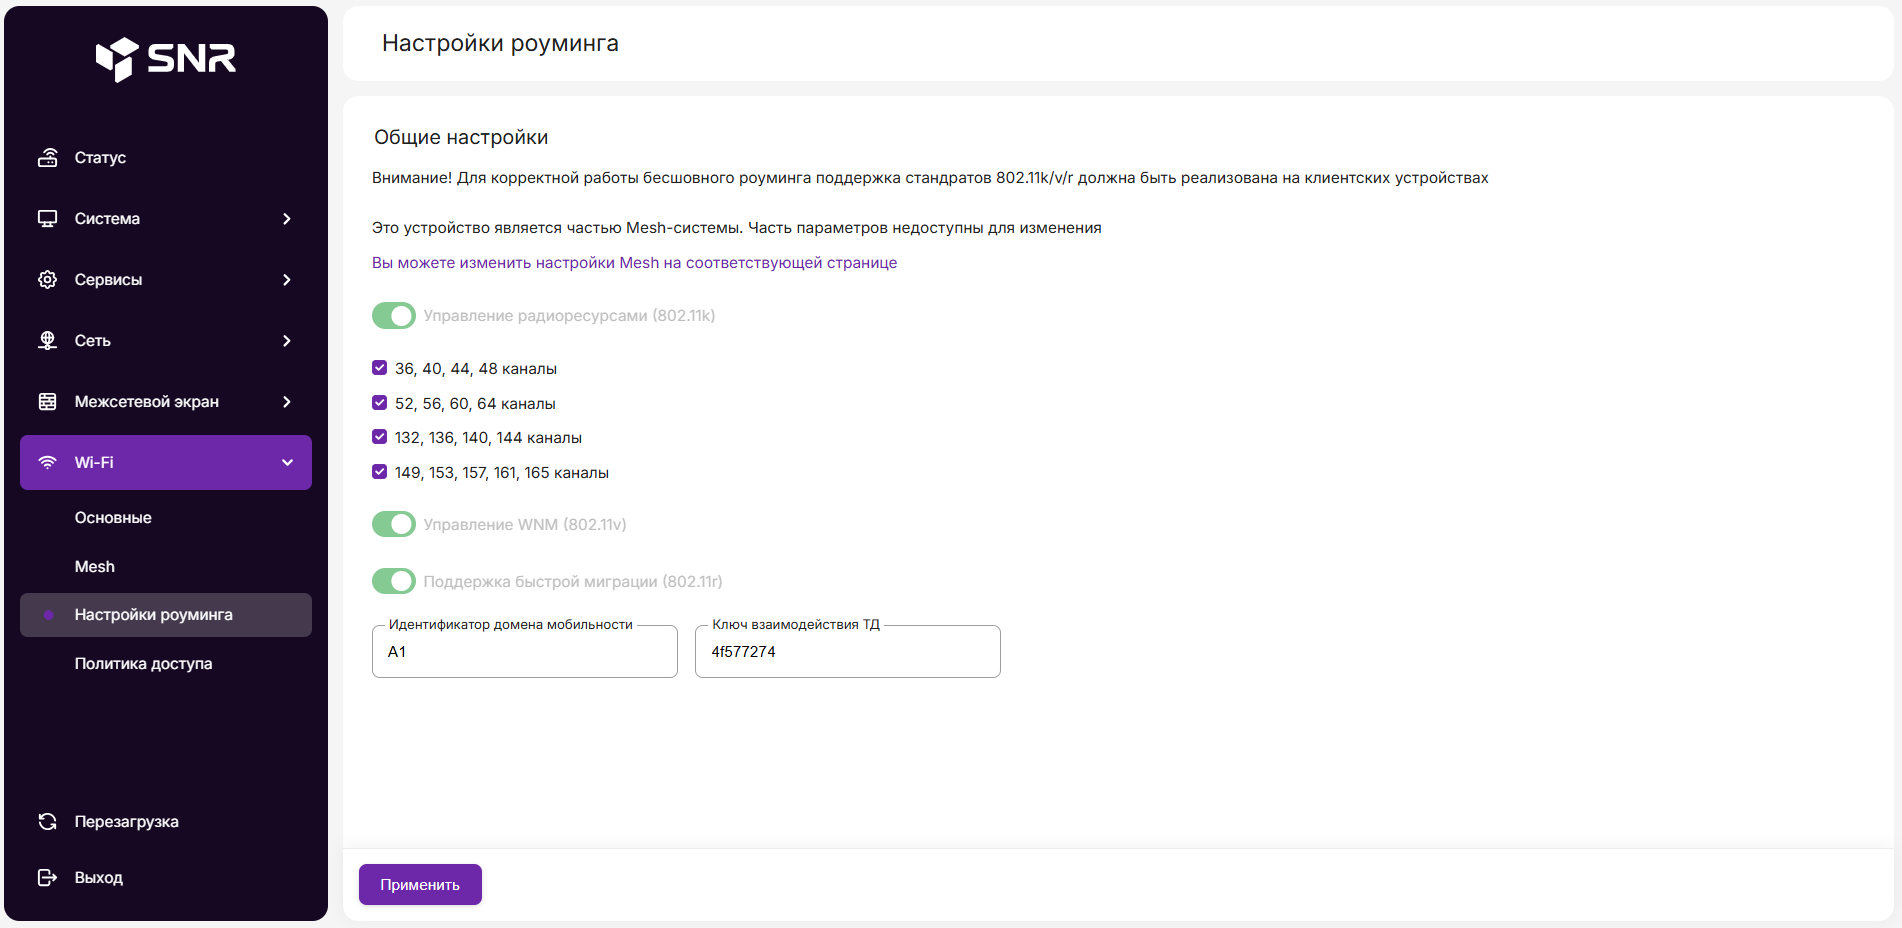Toggle the WNM 802.11v switch
Image resolution: width=1902 pixels, height=928 pixels.
394,525
